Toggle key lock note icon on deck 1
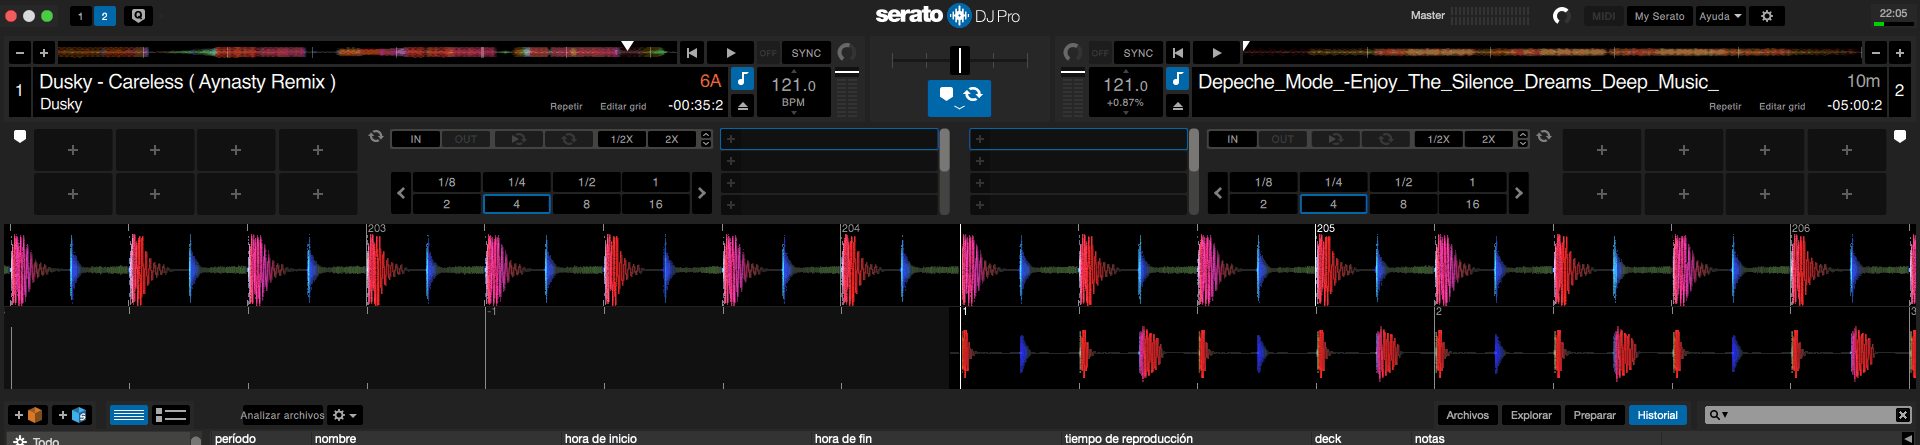The height and width of the screenshot is (445, 1920). [x=743, y=78]
